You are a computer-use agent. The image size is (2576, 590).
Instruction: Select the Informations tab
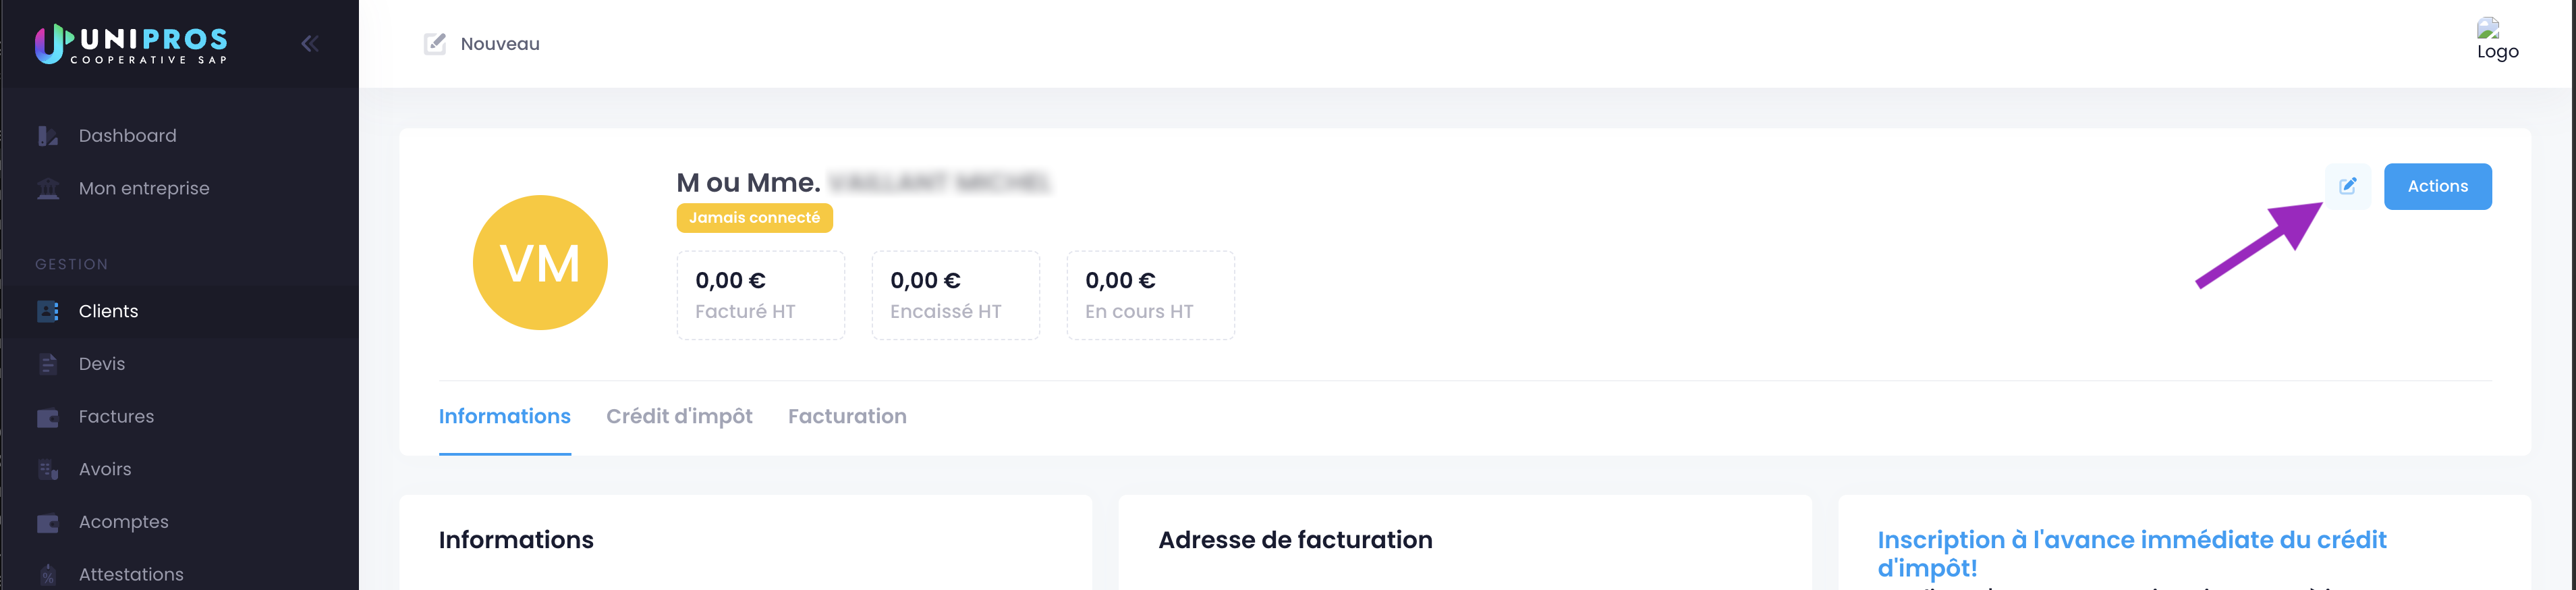point(504,417)
